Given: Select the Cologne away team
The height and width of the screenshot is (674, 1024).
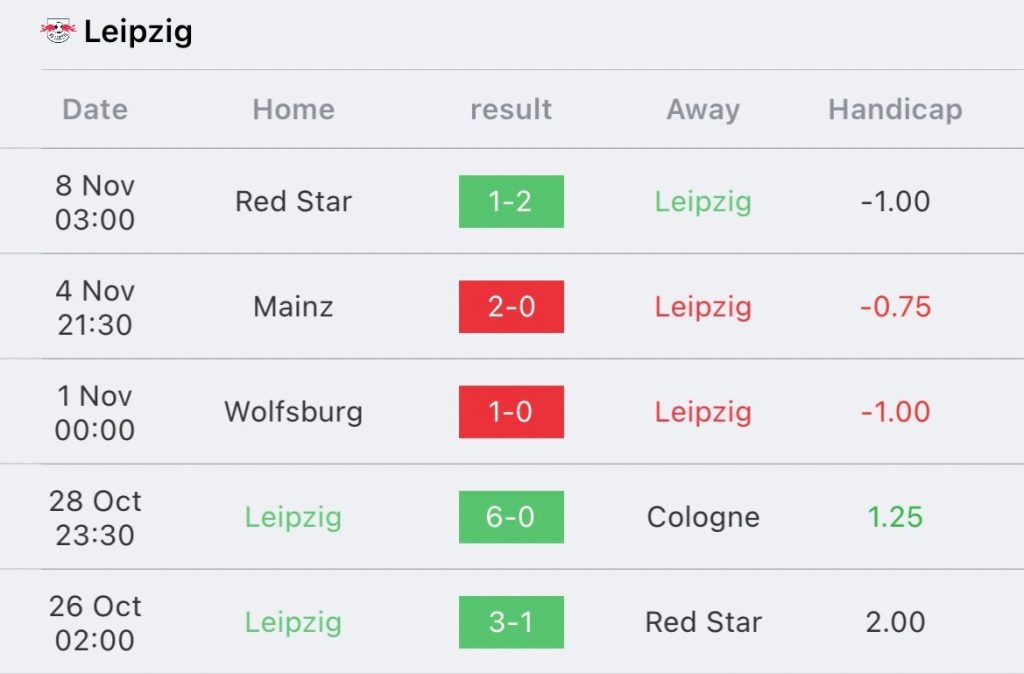Looking at the screenshot, I should [703, 517].
